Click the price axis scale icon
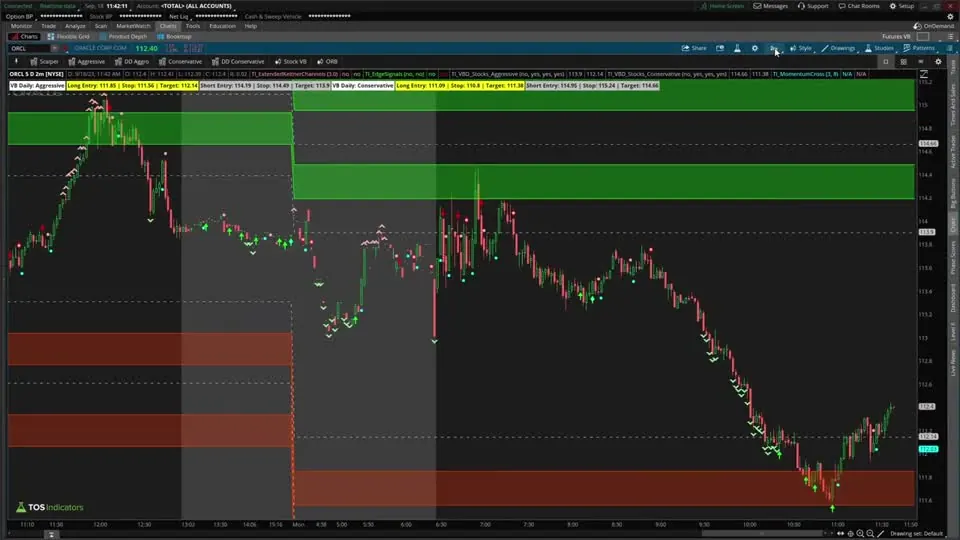The width and height of the screenshot is (960, 540). [923, 74]
